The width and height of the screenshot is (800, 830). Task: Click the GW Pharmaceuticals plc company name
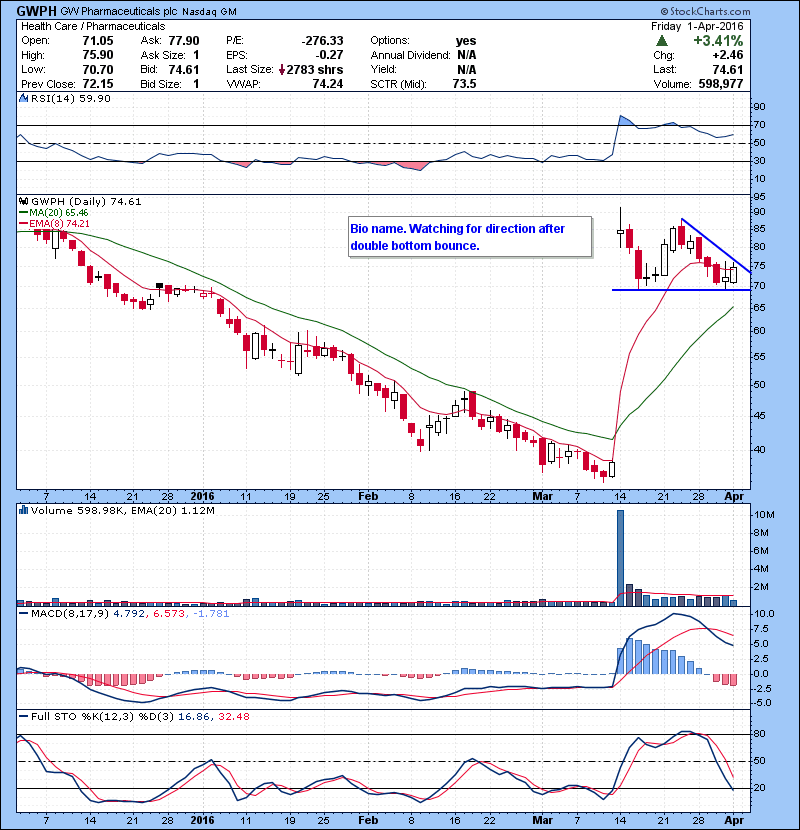(119, 12)
